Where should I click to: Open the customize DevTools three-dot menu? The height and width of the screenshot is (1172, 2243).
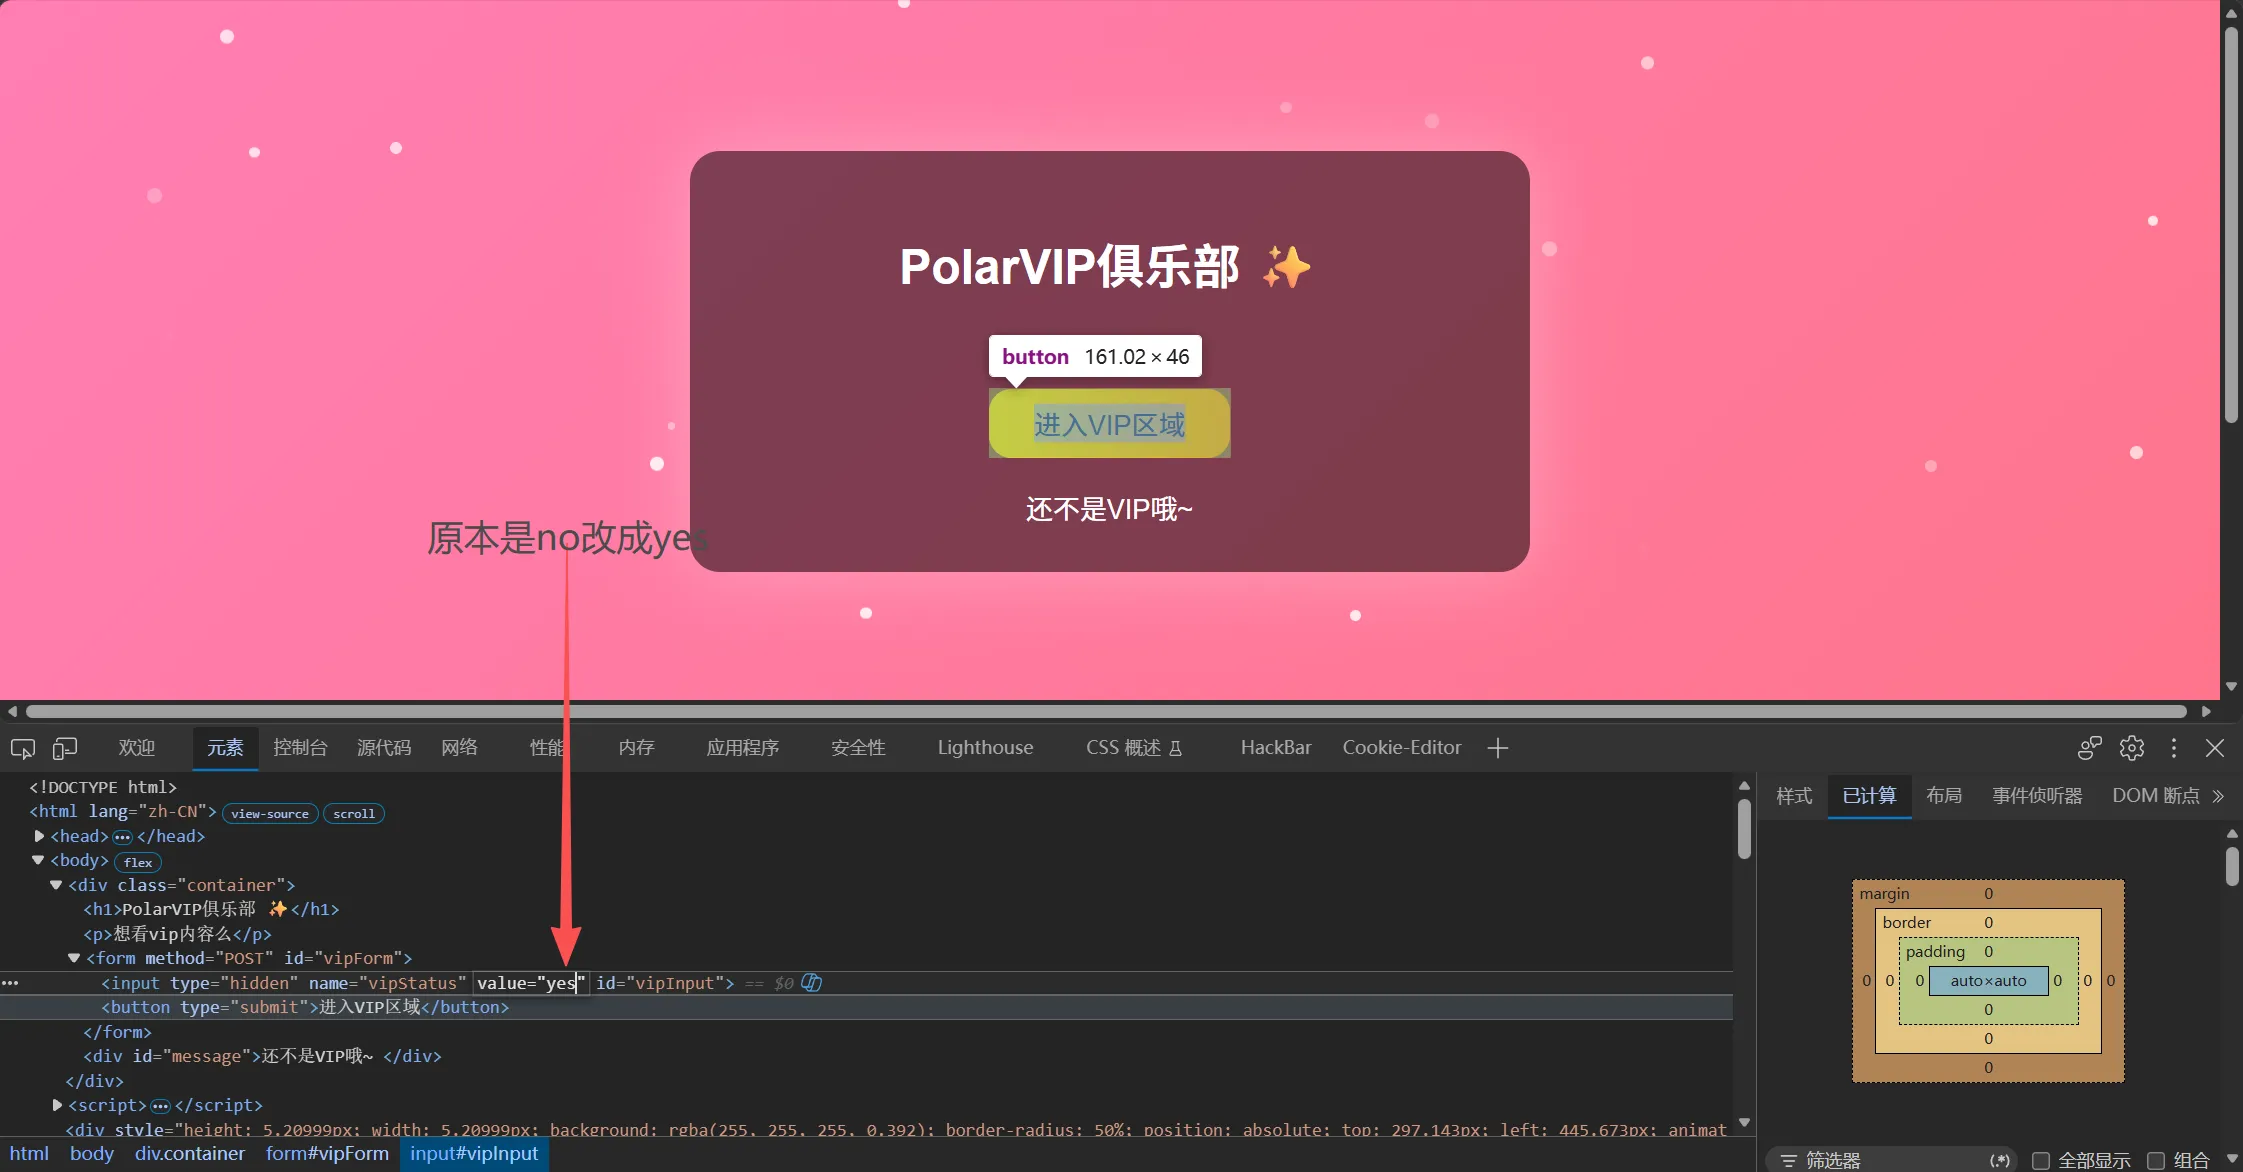tap(2174, 748)
